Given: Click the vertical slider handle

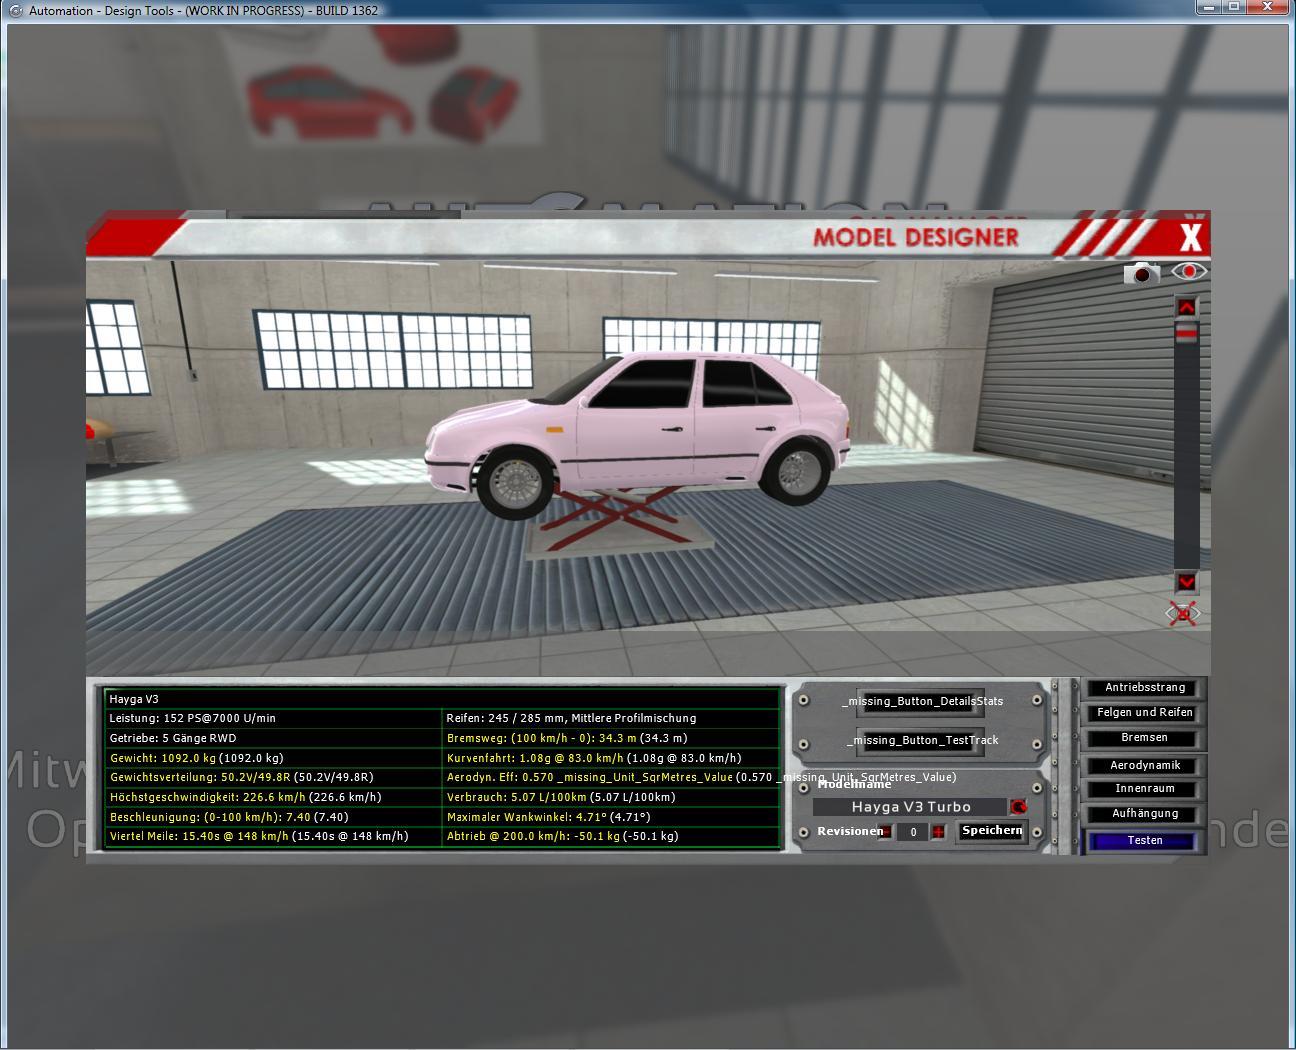Looking at the screenshot, I should (1186, 334).
